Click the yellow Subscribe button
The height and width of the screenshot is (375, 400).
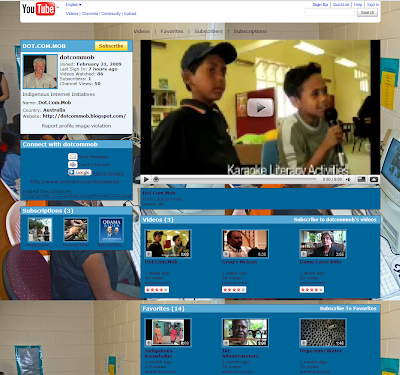pos(111,46)
